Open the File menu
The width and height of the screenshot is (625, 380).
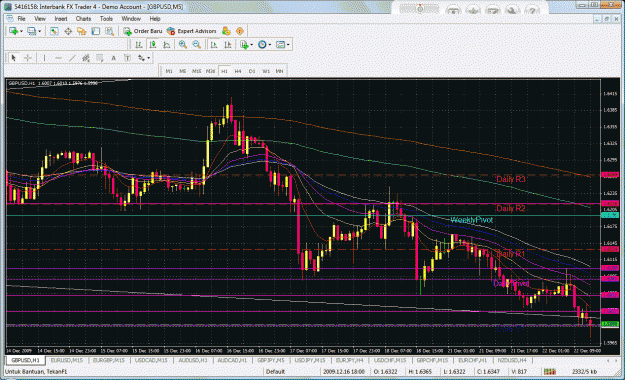click(x=21, y=19)
